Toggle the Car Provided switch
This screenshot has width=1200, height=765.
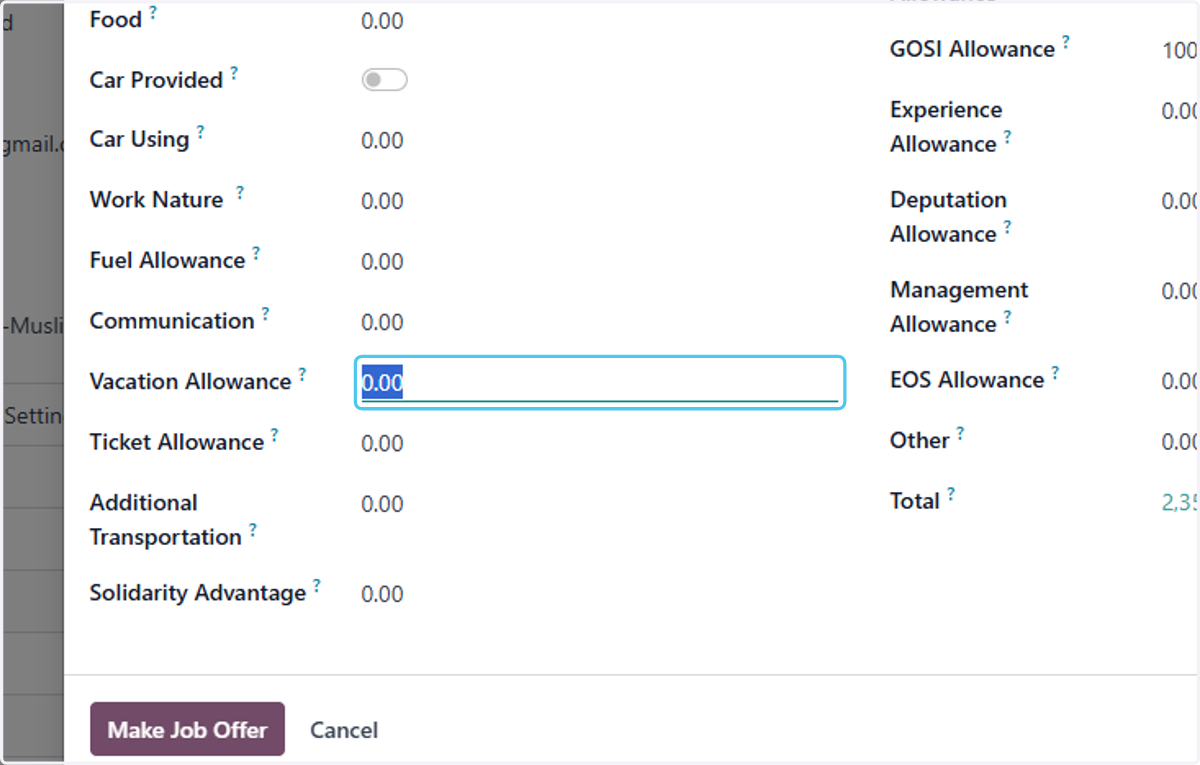point(384,80)
